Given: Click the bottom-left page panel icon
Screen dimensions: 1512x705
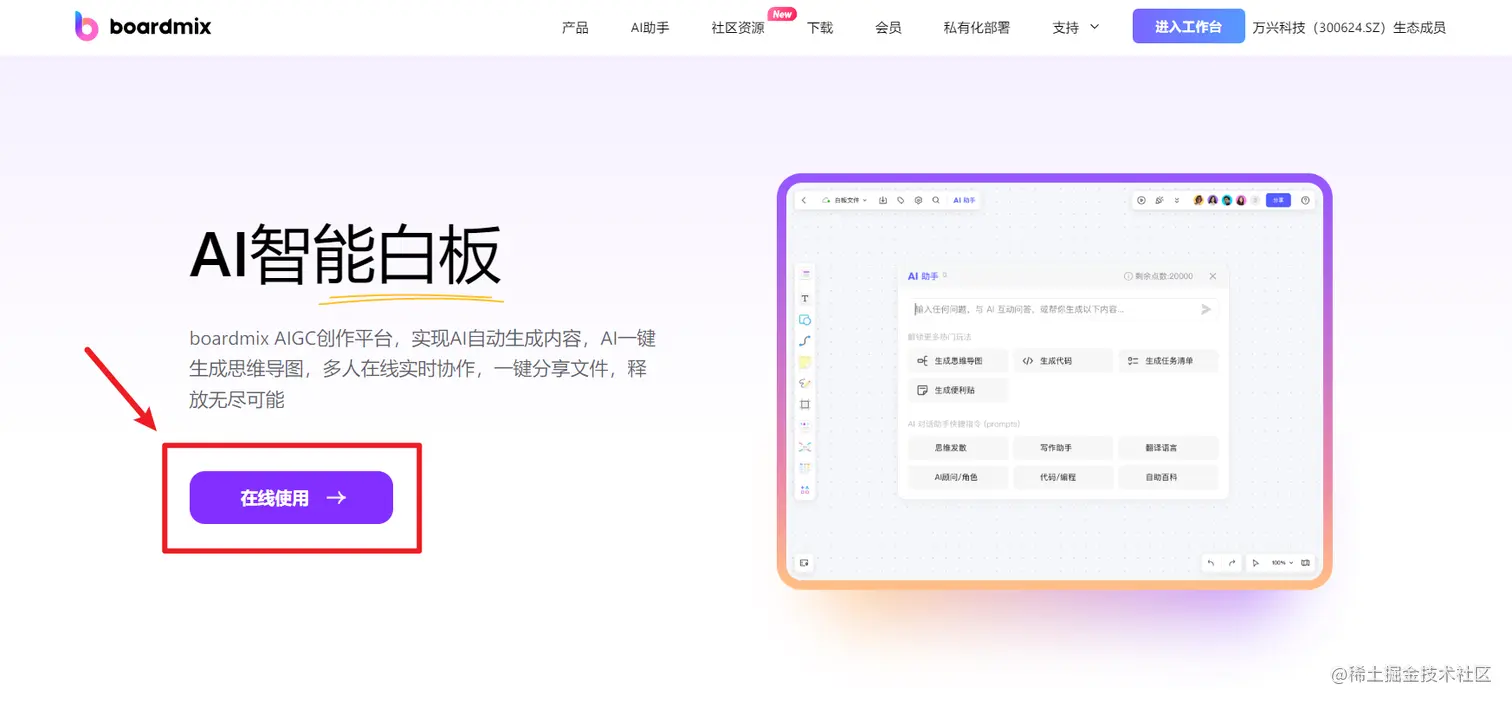Looking at the screenshot, I should click(x=804, y=563).
